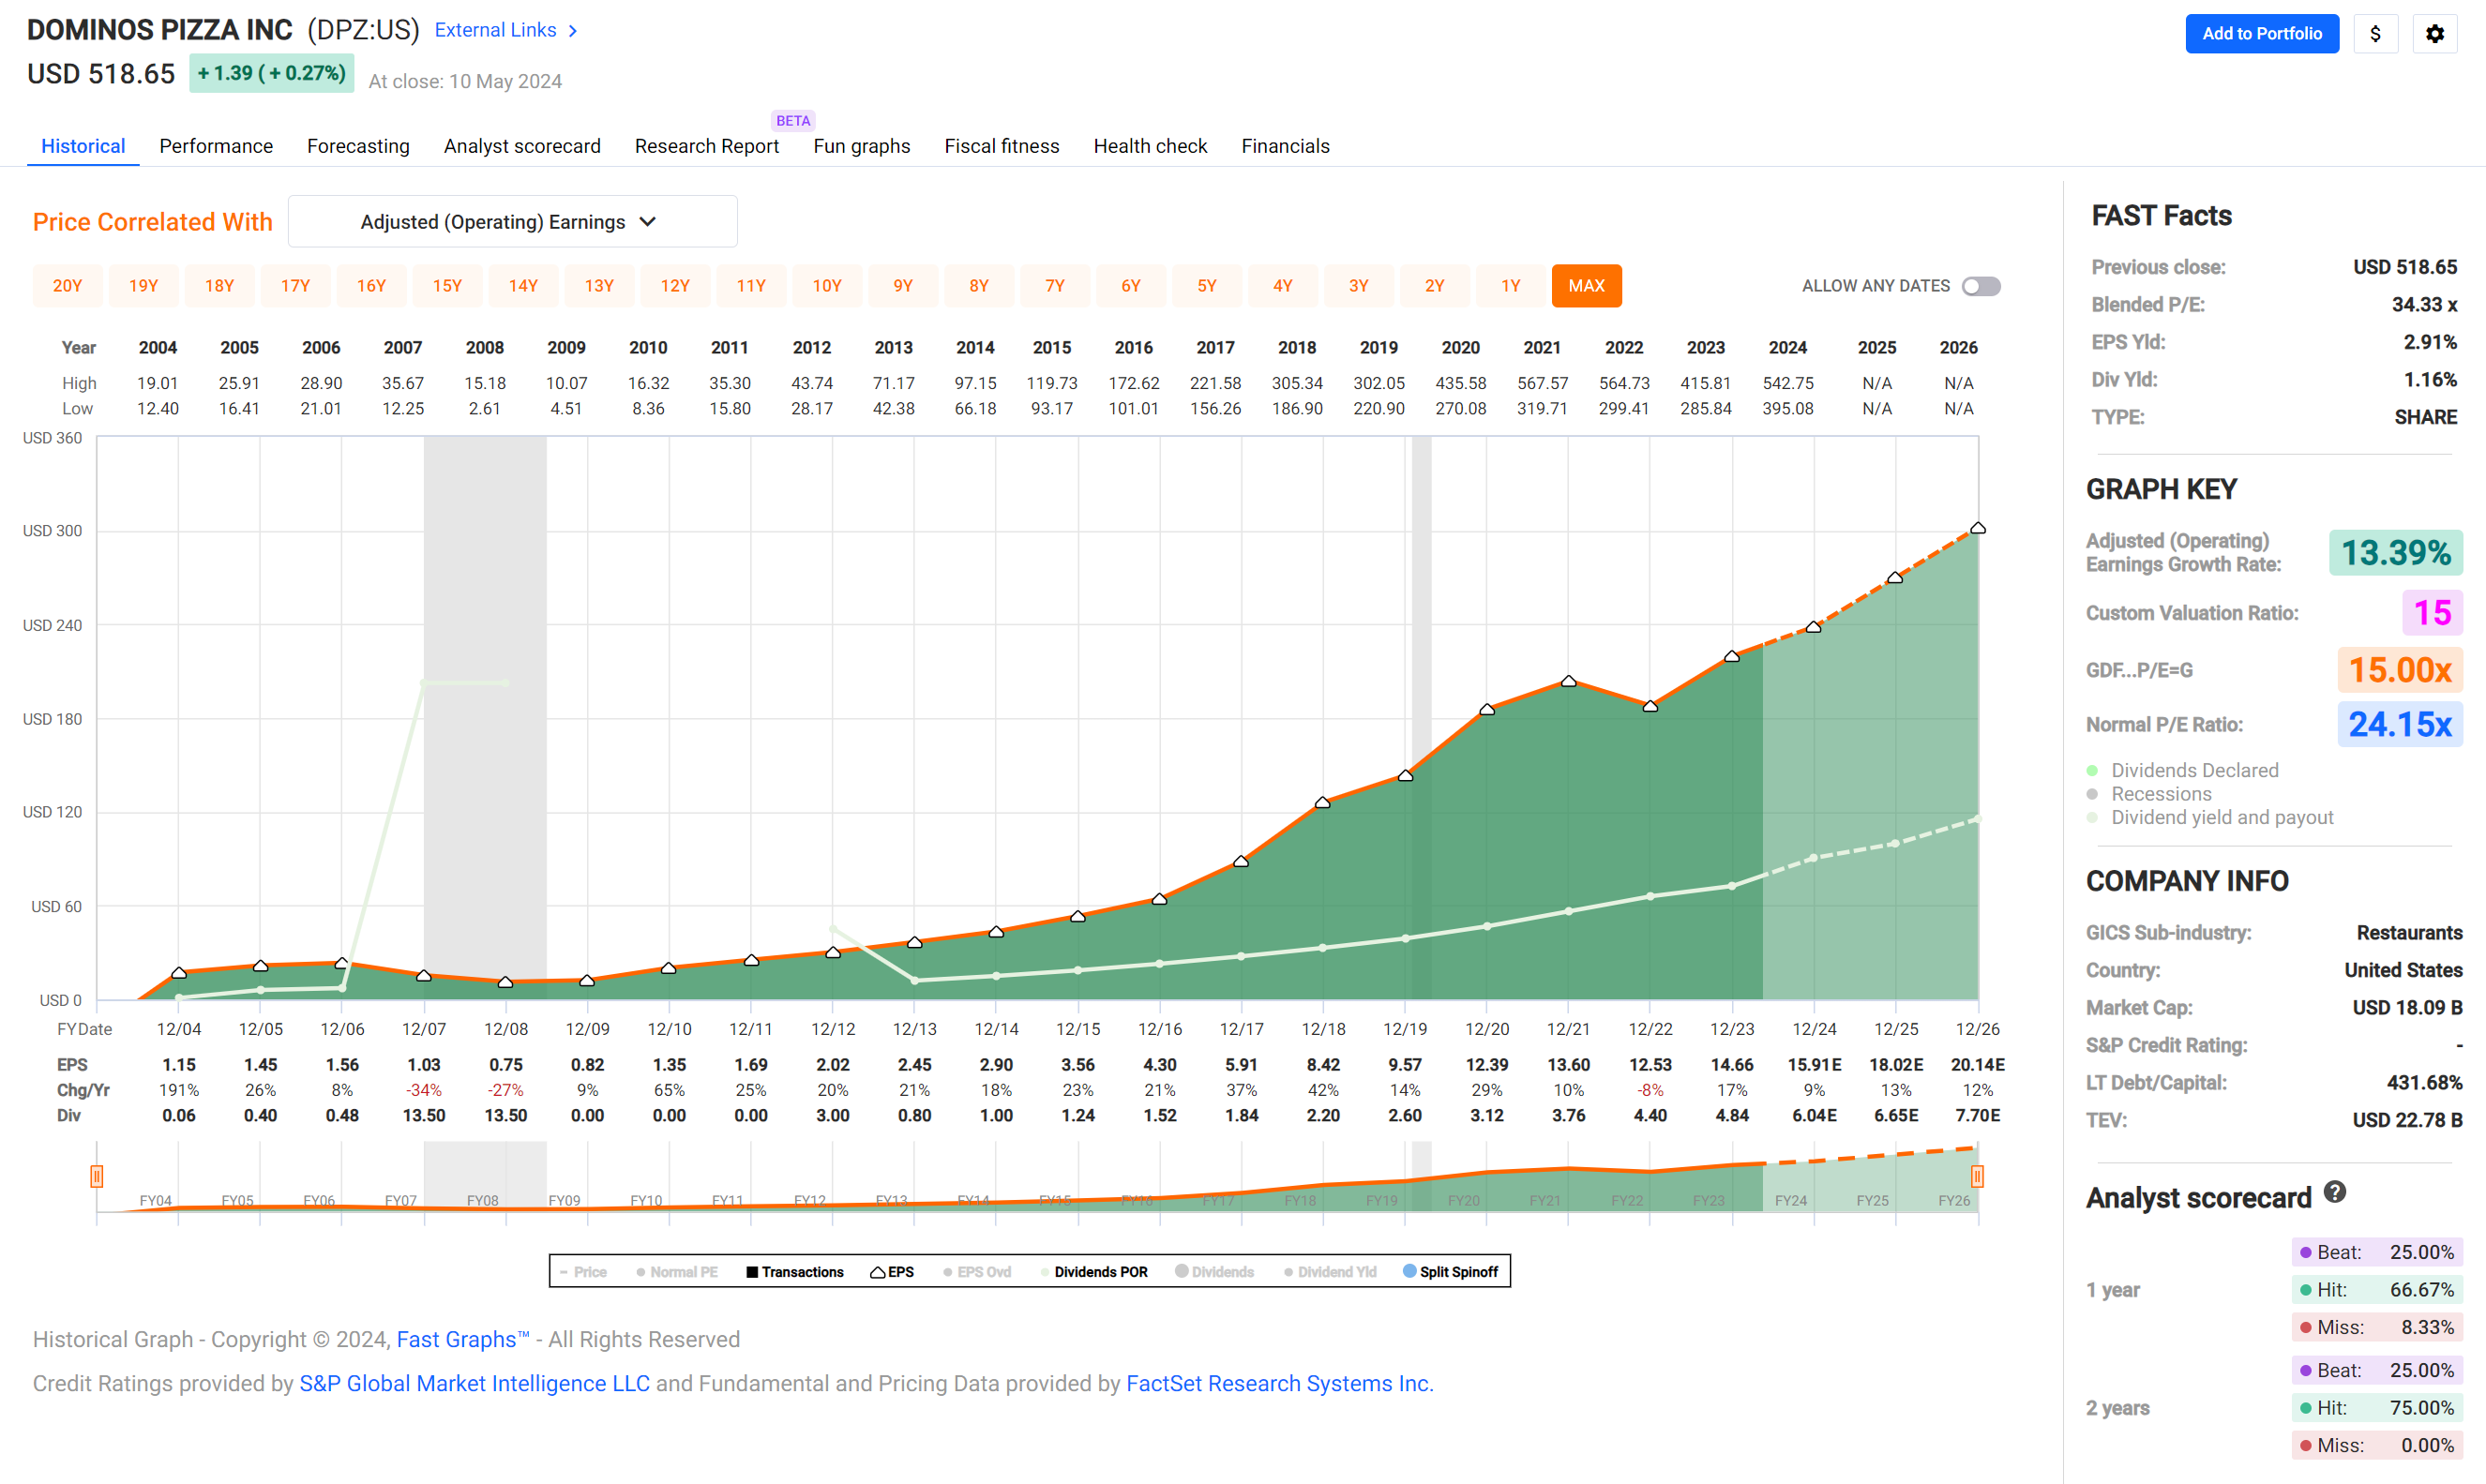Click the Market Cap USD 18.09 B value
2486x1484 pixels.
(2407, 1008)
